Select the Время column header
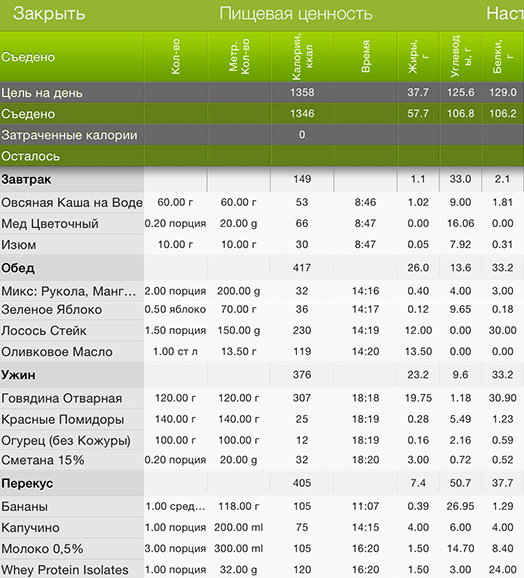 [366, 56]
